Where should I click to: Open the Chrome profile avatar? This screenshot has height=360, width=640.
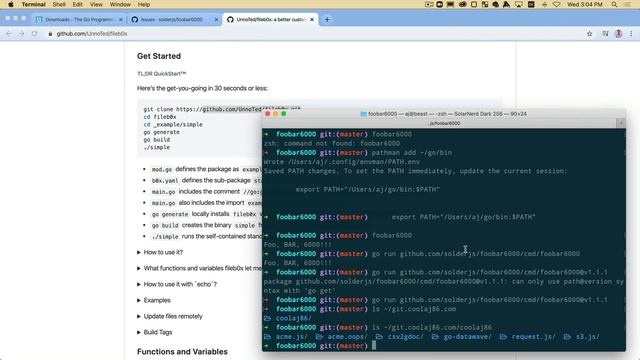click(x=618, y=34)
